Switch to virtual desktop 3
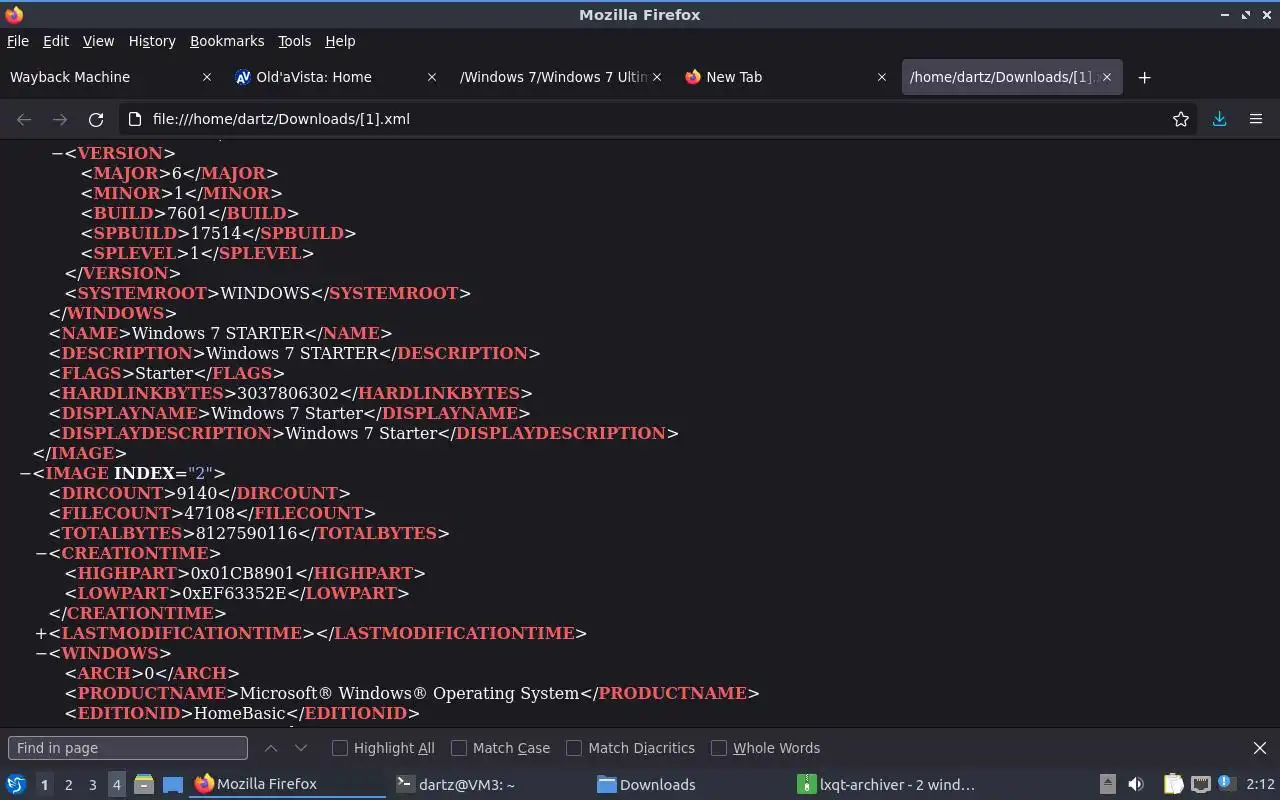 point(92,785)
